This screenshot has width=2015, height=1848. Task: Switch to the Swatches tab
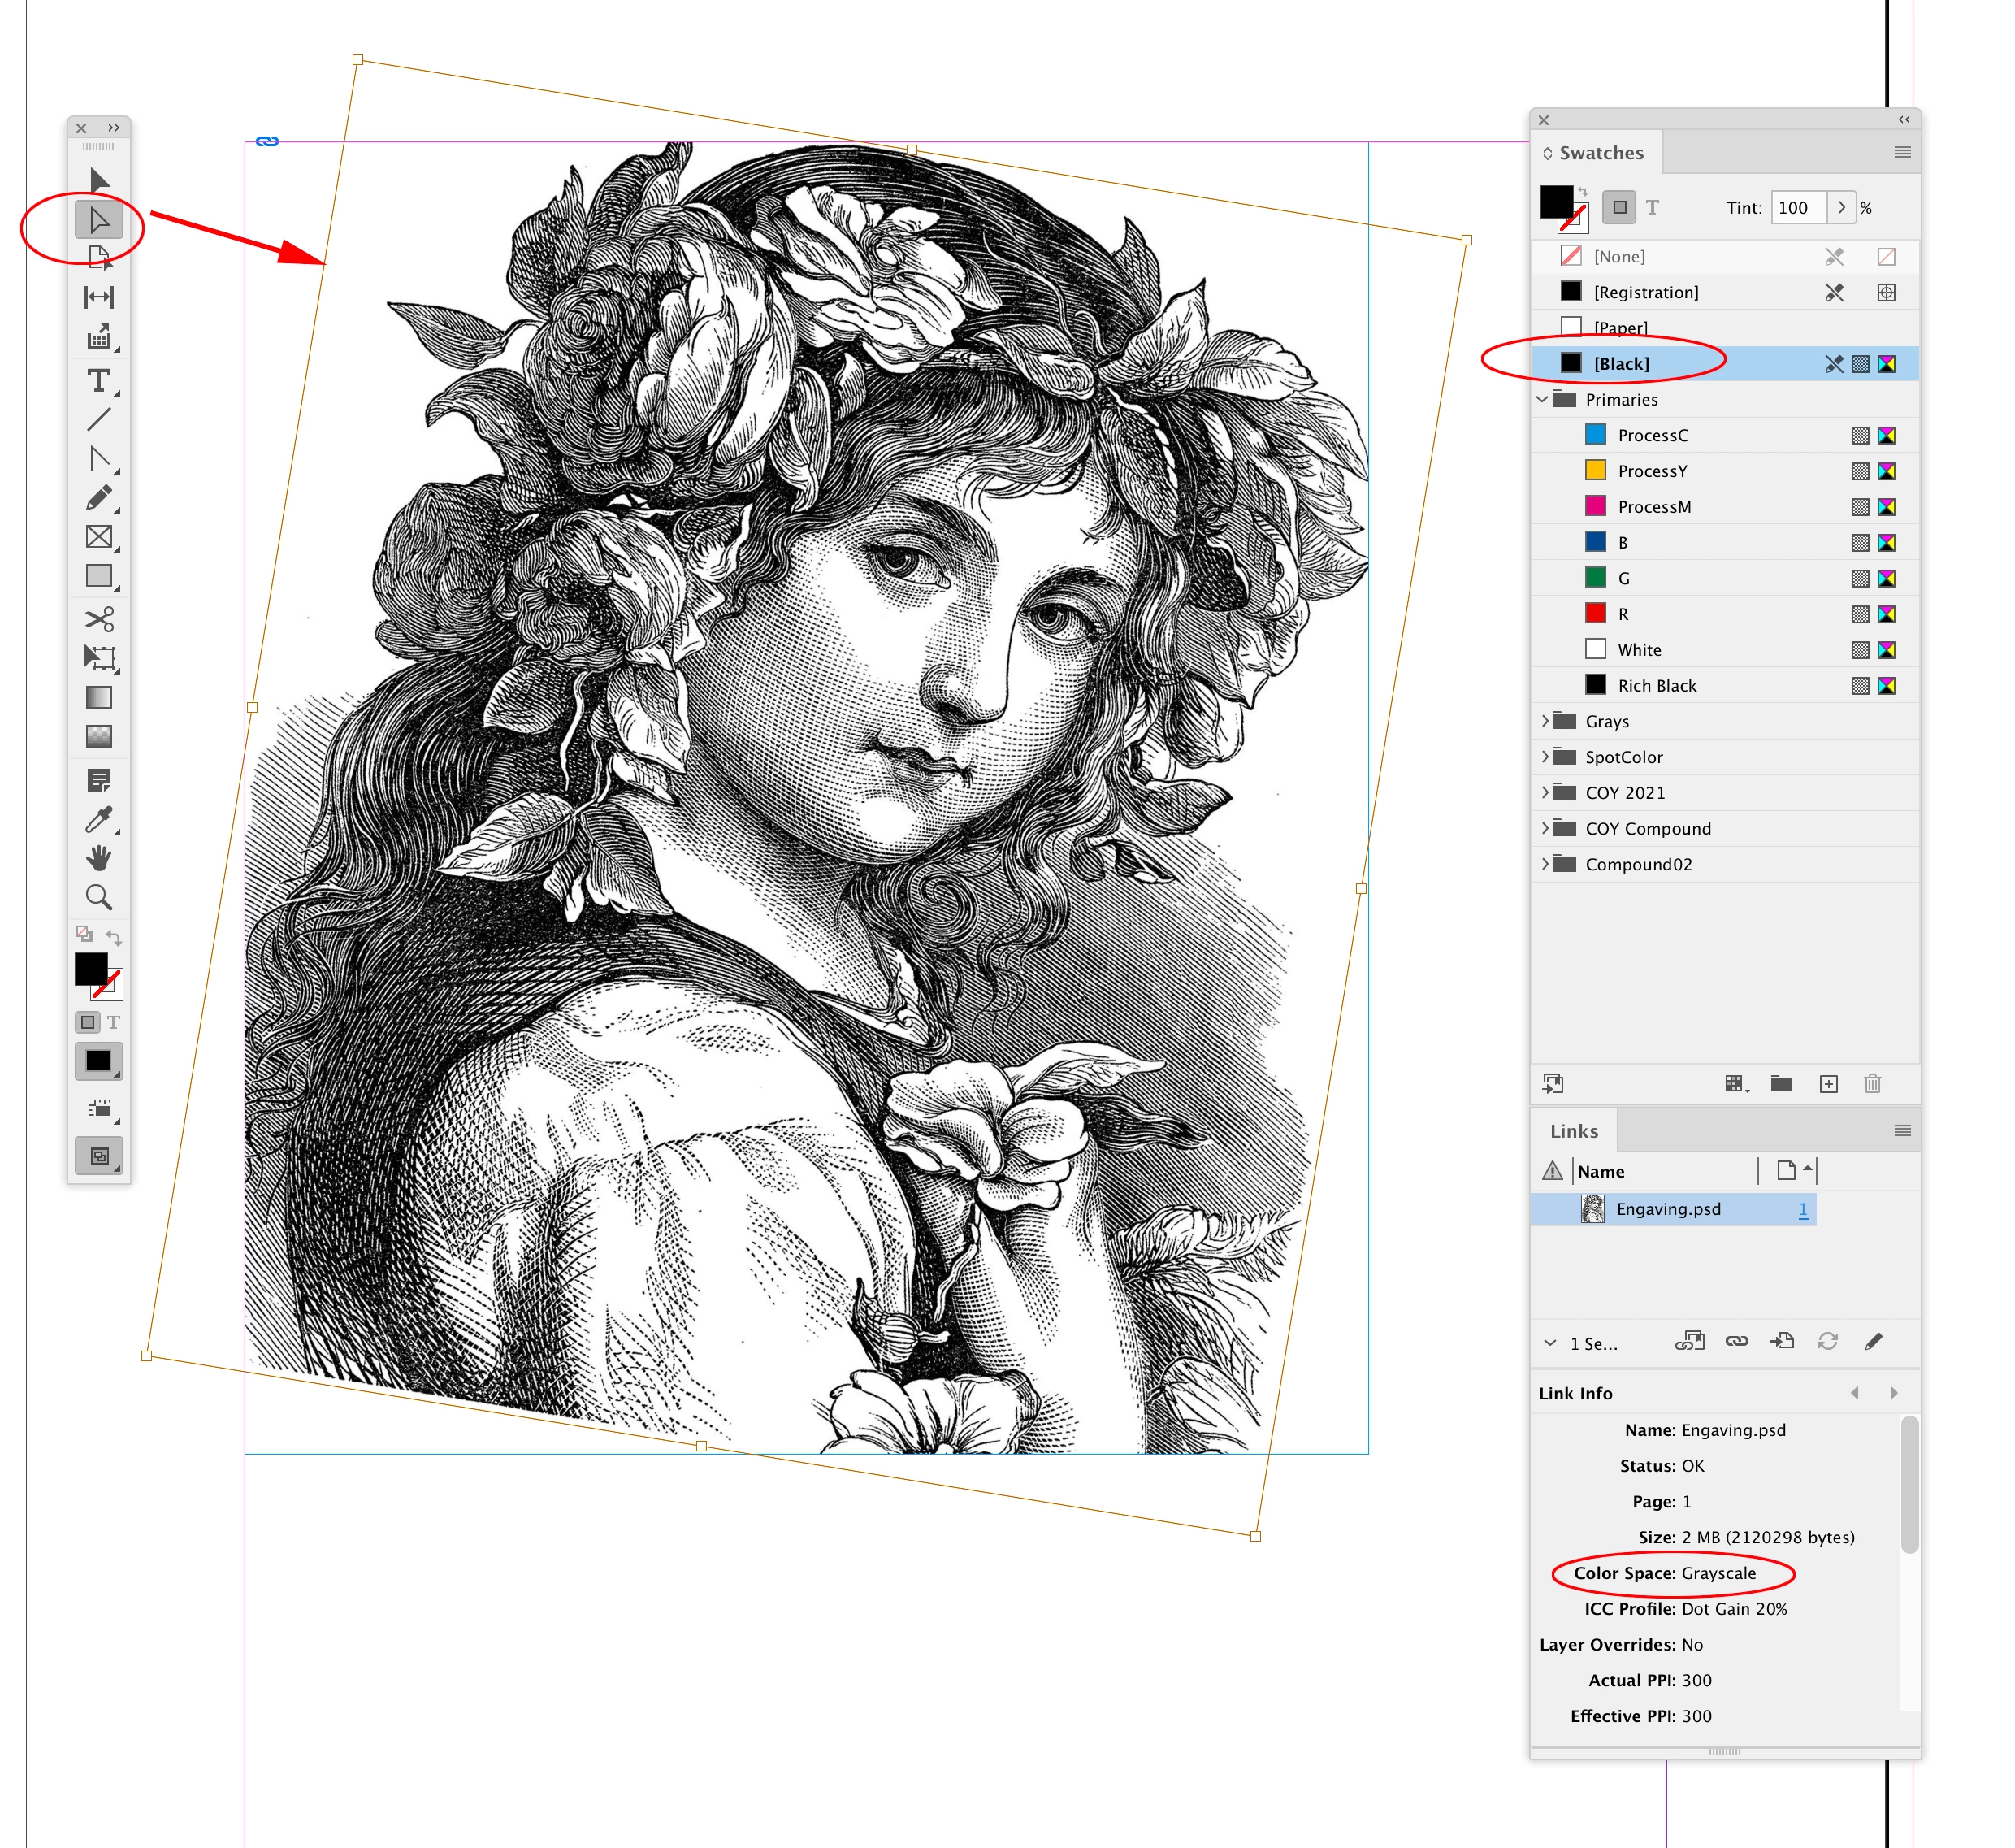coord(1600,153)
